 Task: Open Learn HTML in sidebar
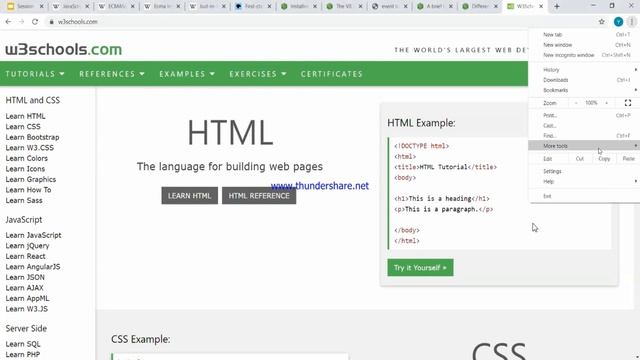[x=25, y=116]
